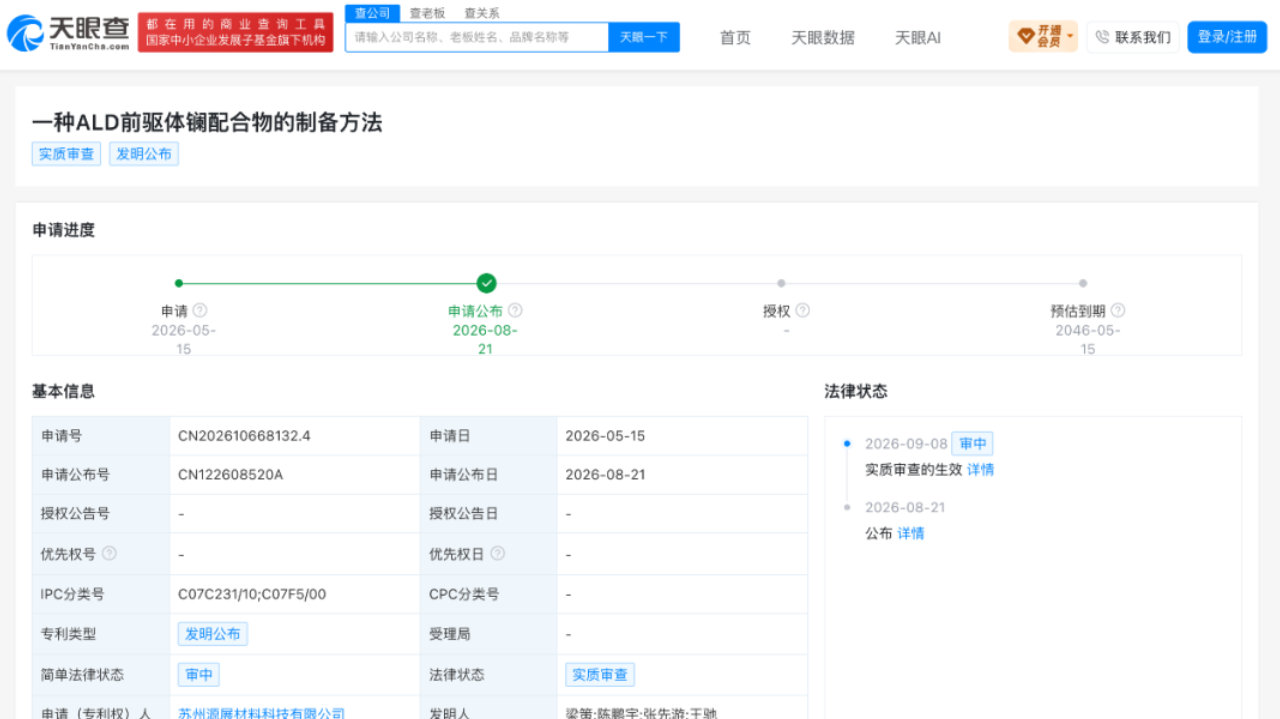
Task: Click the 申请 progress start dot
Action: [x=179, y=283]
